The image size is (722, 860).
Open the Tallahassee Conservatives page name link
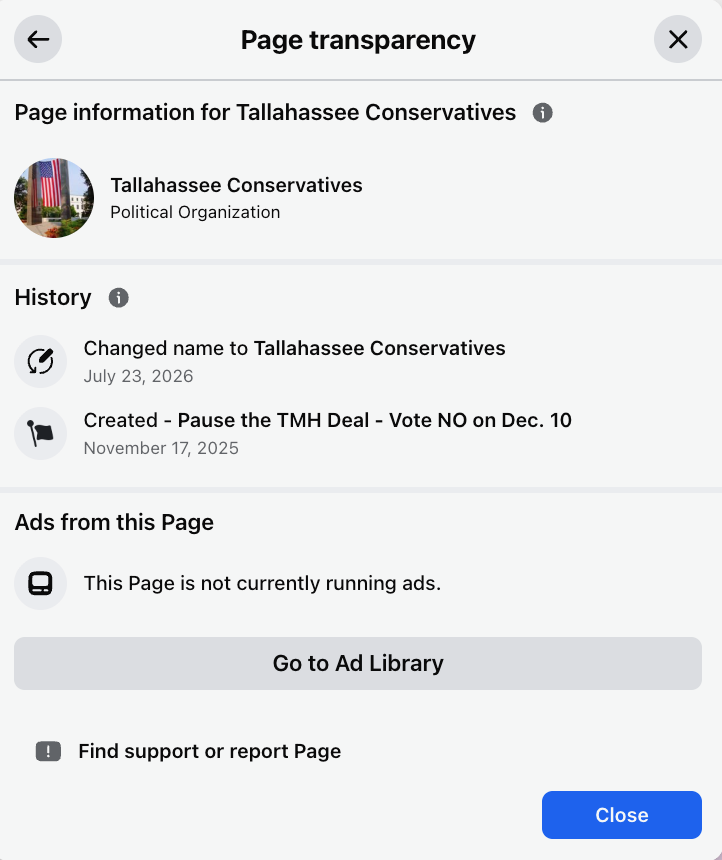[x=236, y=185]
